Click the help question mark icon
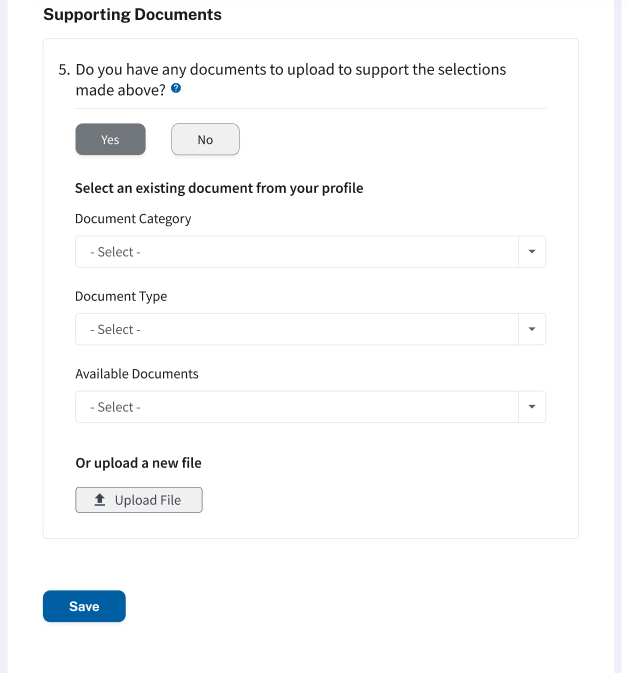Image resolution: width=627 pixels, height=673 pixels. pos(176,89)
